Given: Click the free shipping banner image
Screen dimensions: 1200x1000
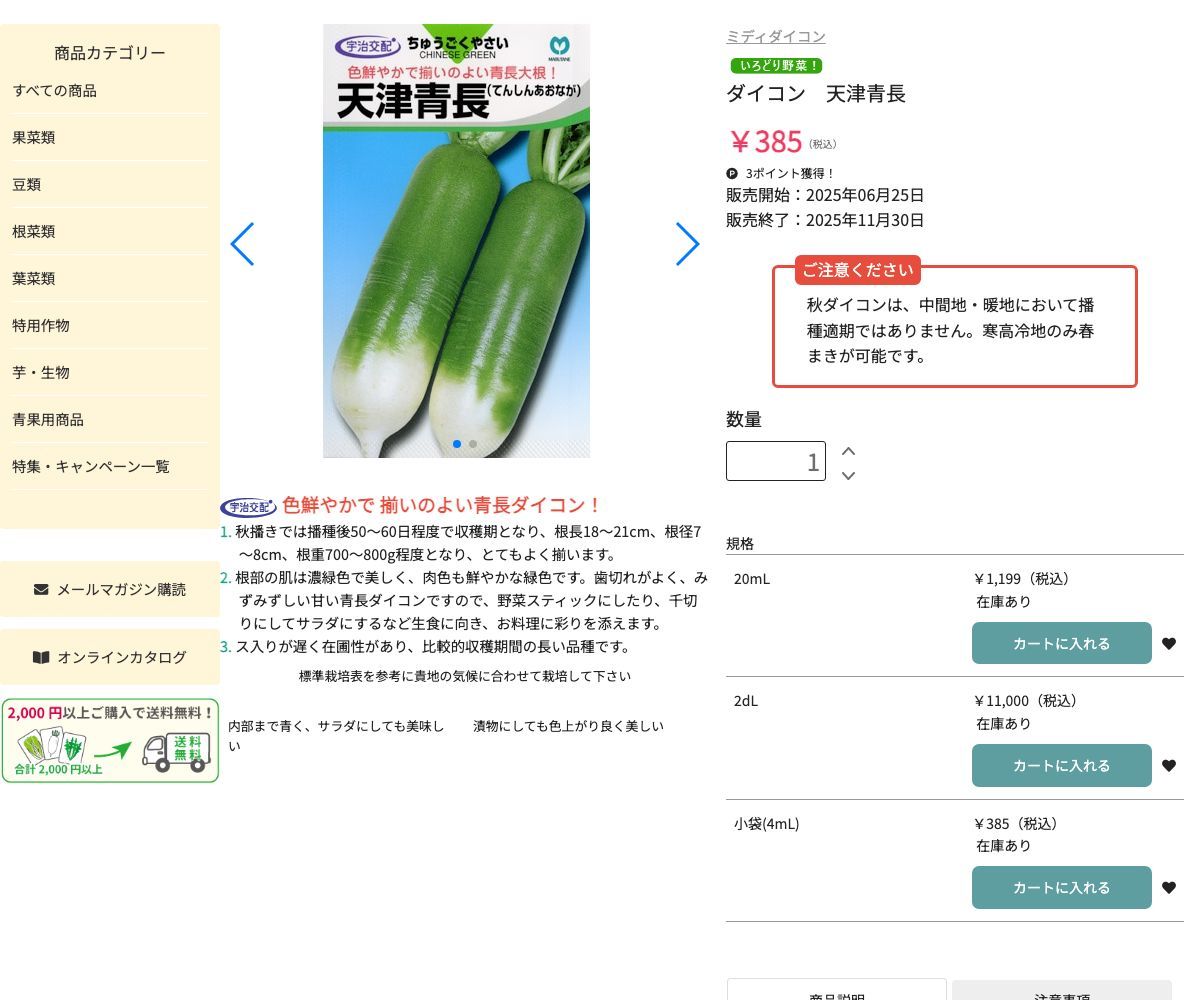Looking at the screenshot, I should 110,741.
